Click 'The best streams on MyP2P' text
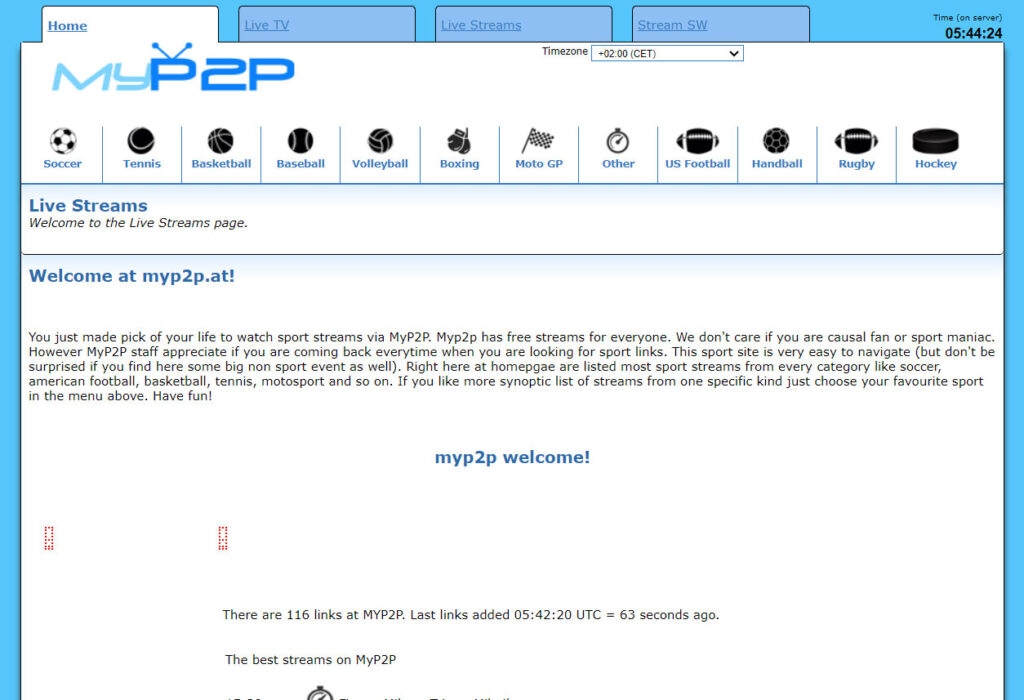This screenshot has height=700, width=1024. click(x=310, y=660)
